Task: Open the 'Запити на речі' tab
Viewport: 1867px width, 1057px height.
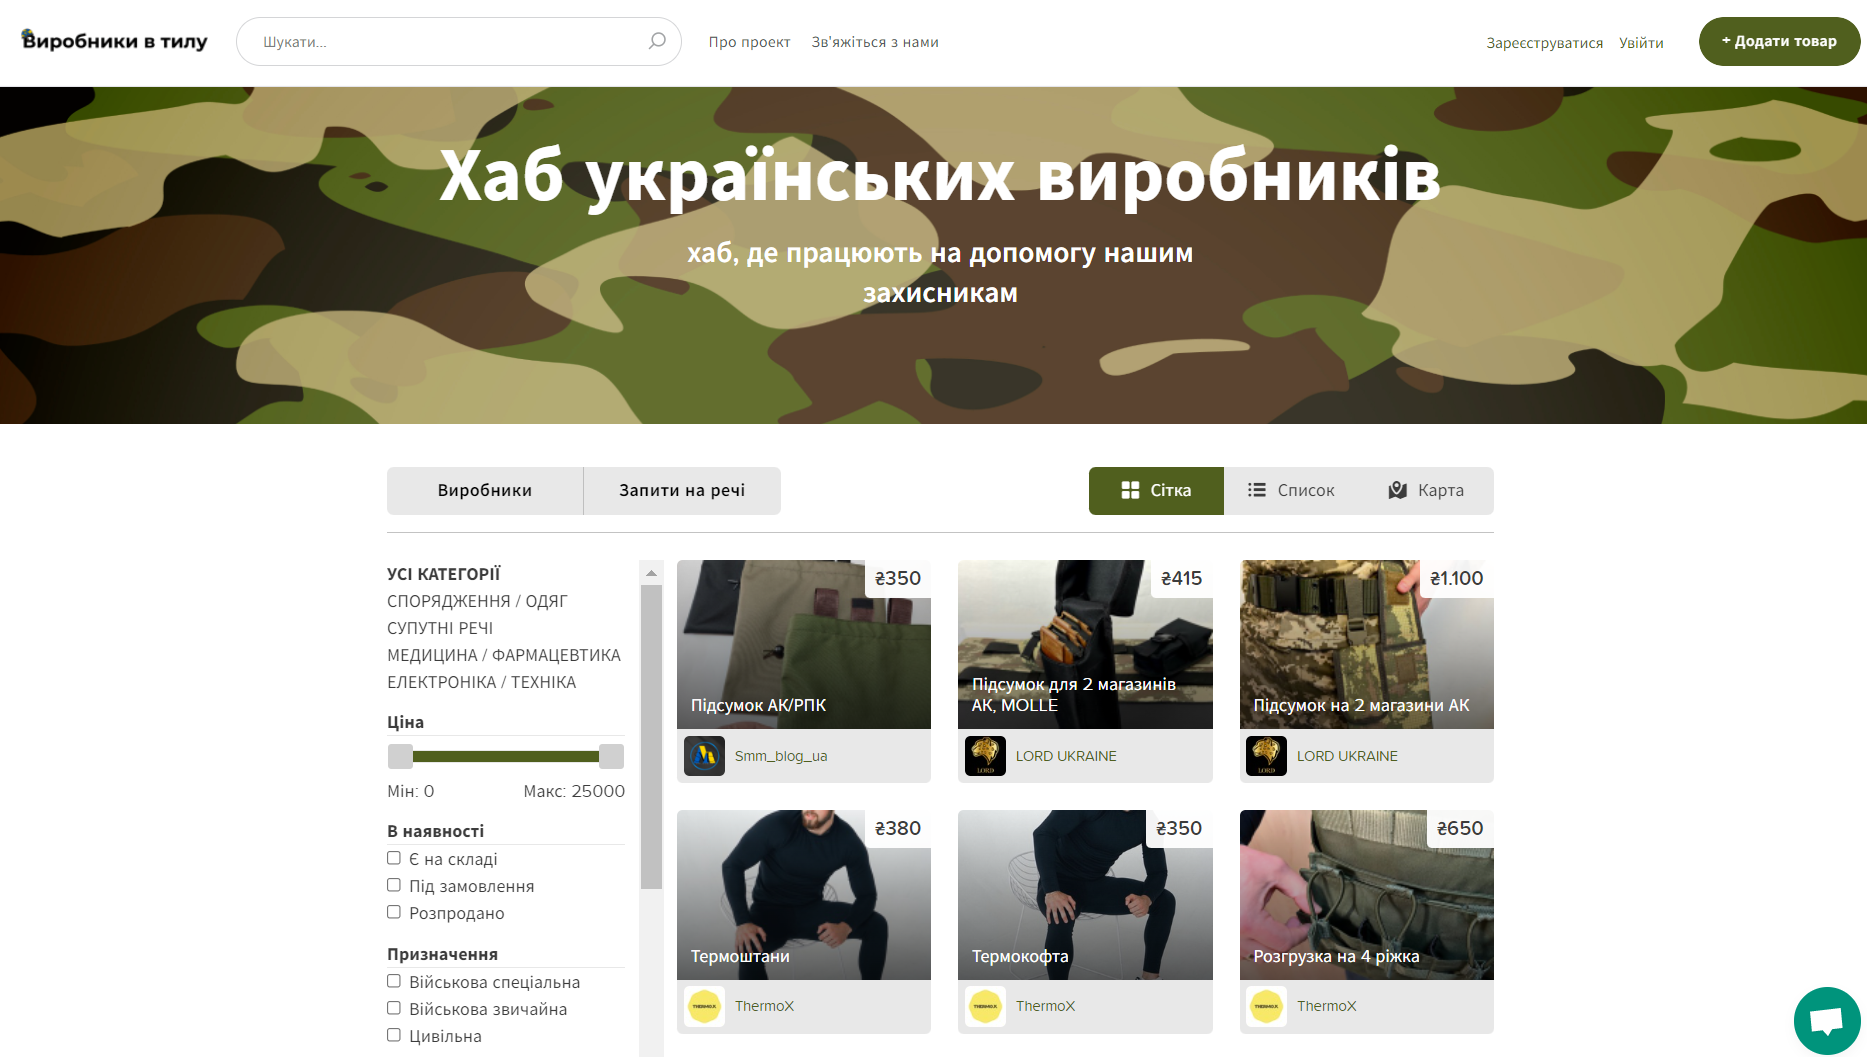Action: [x=682, y=491]
